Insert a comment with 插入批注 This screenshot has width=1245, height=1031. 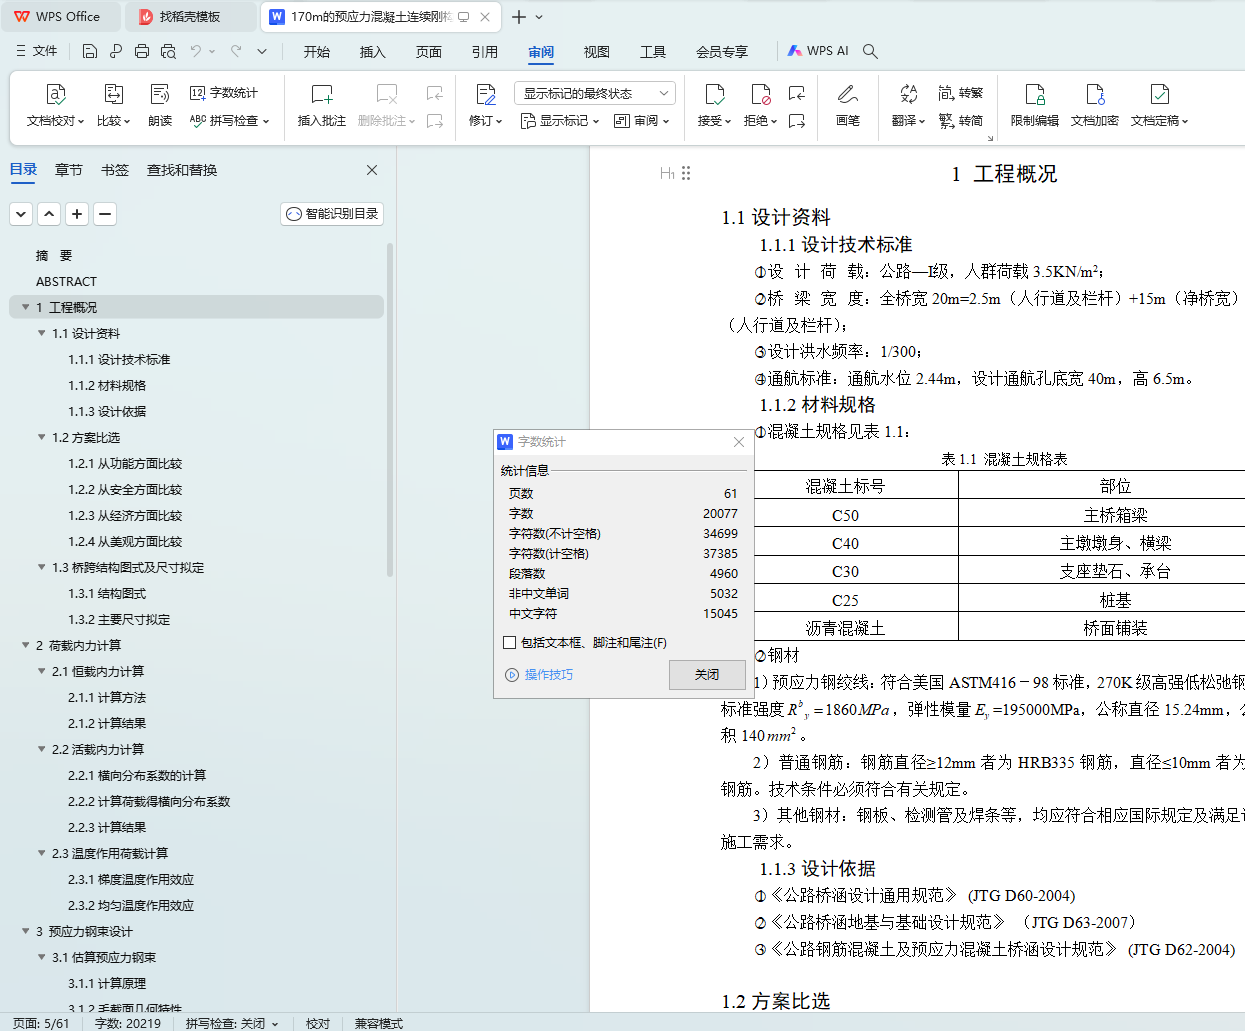pos(321,106)
